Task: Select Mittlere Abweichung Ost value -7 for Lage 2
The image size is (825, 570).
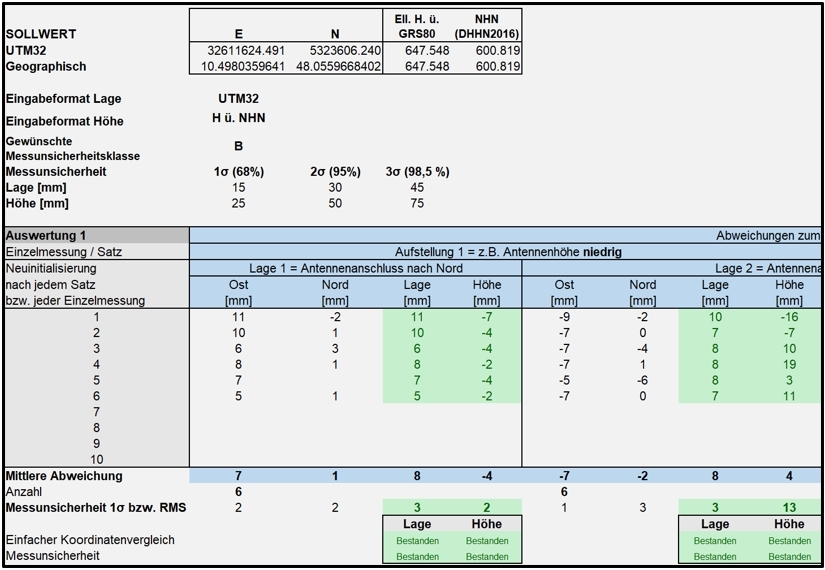Action: pos(564,476)
